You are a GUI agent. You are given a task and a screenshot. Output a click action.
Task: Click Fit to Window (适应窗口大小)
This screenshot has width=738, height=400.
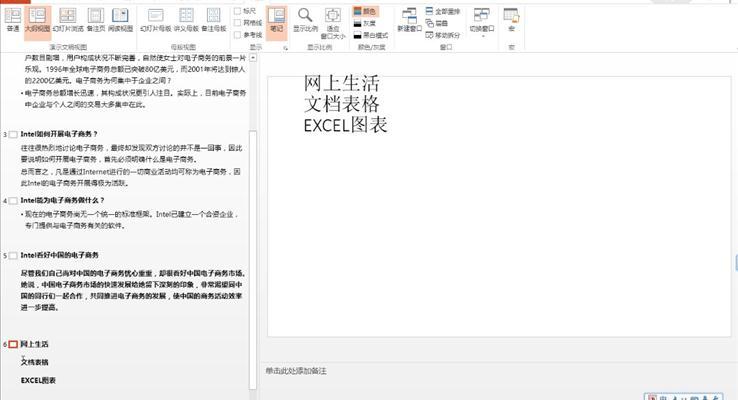pyautogui.click(x=333, y=22)
